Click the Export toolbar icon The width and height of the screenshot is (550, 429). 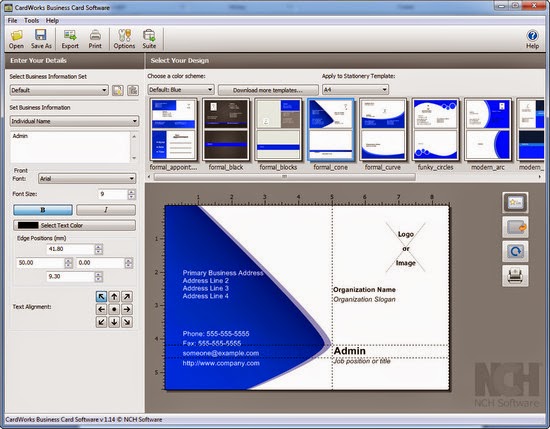tap(70, 39)
